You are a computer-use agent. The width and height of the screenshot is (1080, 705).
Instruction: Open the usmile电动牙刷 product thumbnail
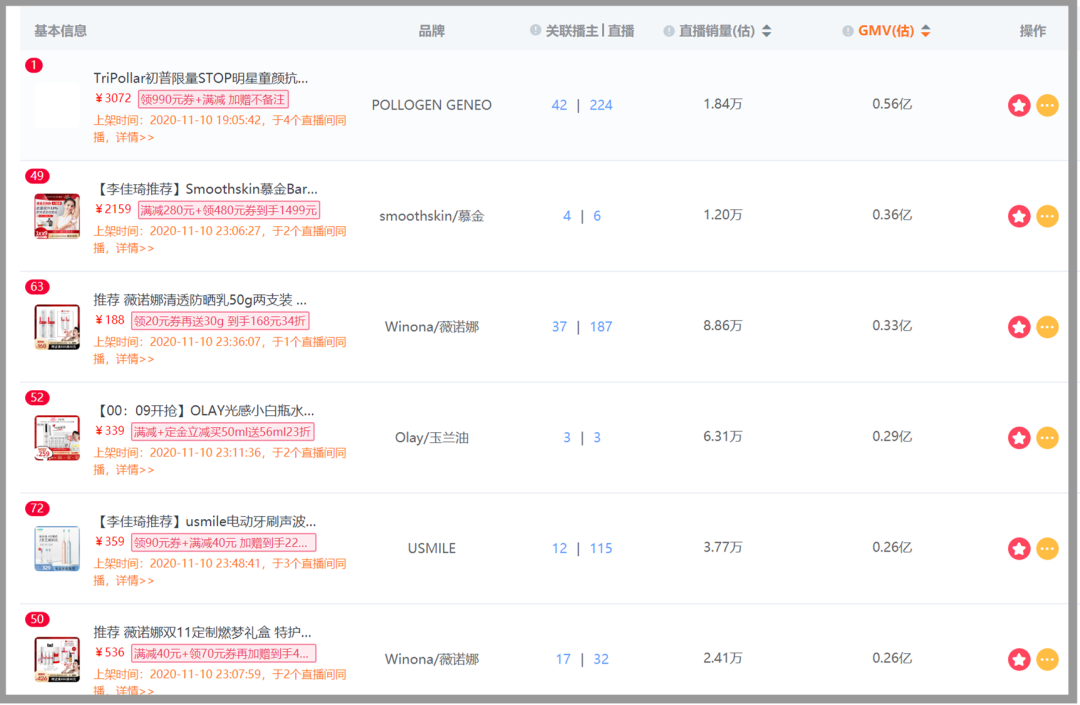57,549
